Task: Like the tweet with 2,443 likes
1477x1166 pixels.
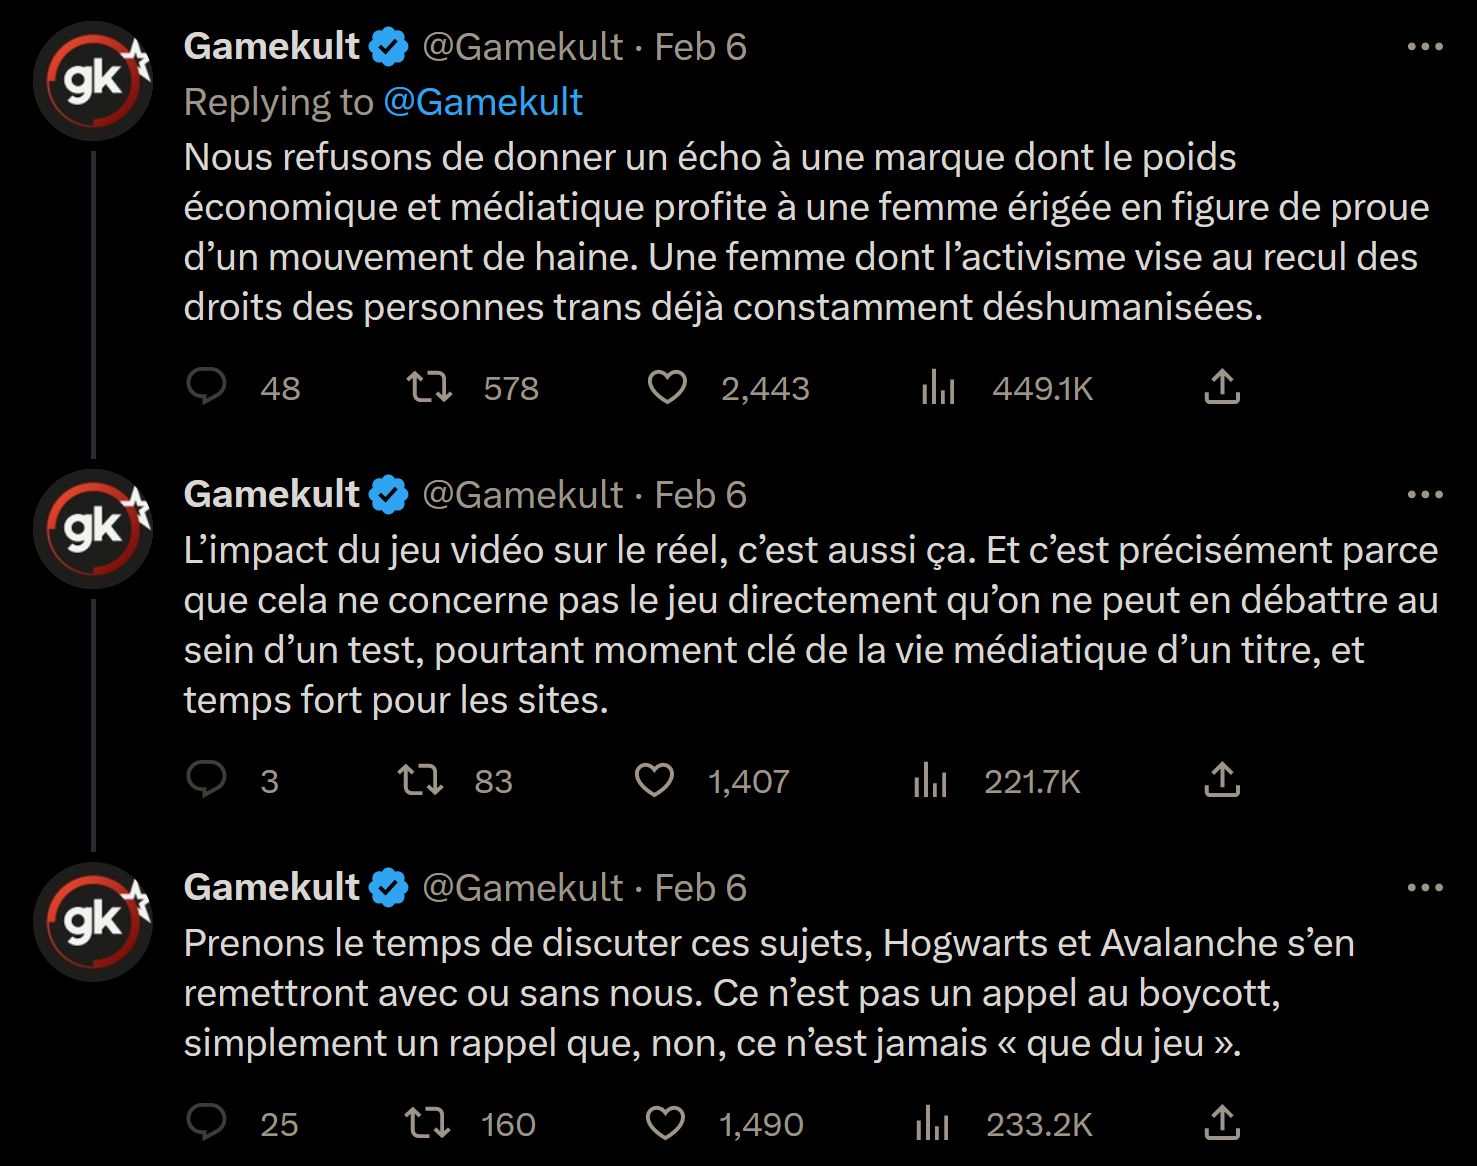Action: point(667,387)
